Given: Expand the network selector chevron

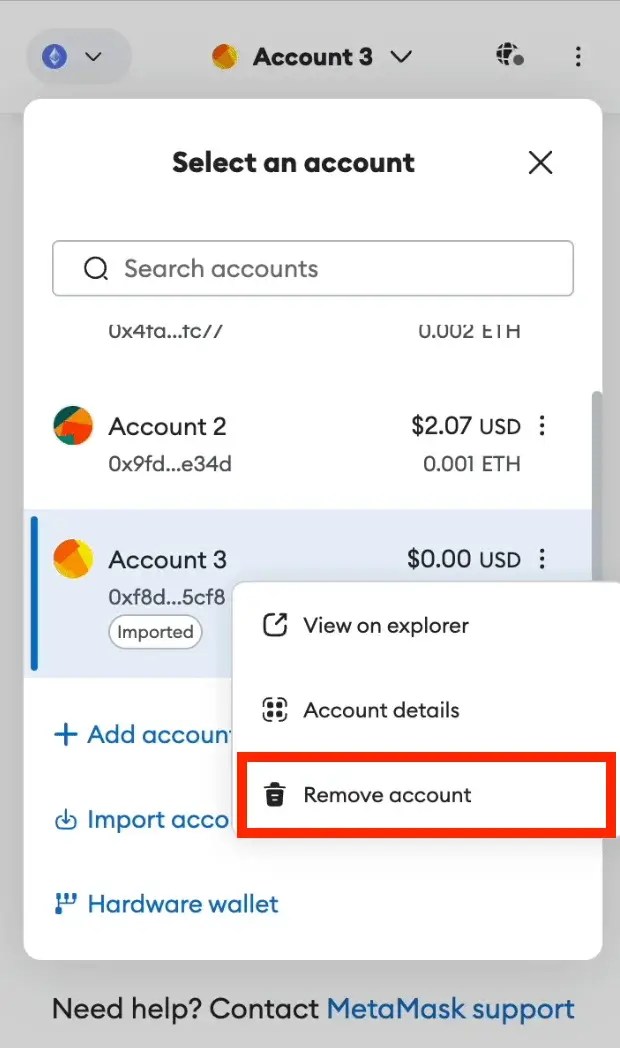Looking at the screenshot, I should (94, 57).
